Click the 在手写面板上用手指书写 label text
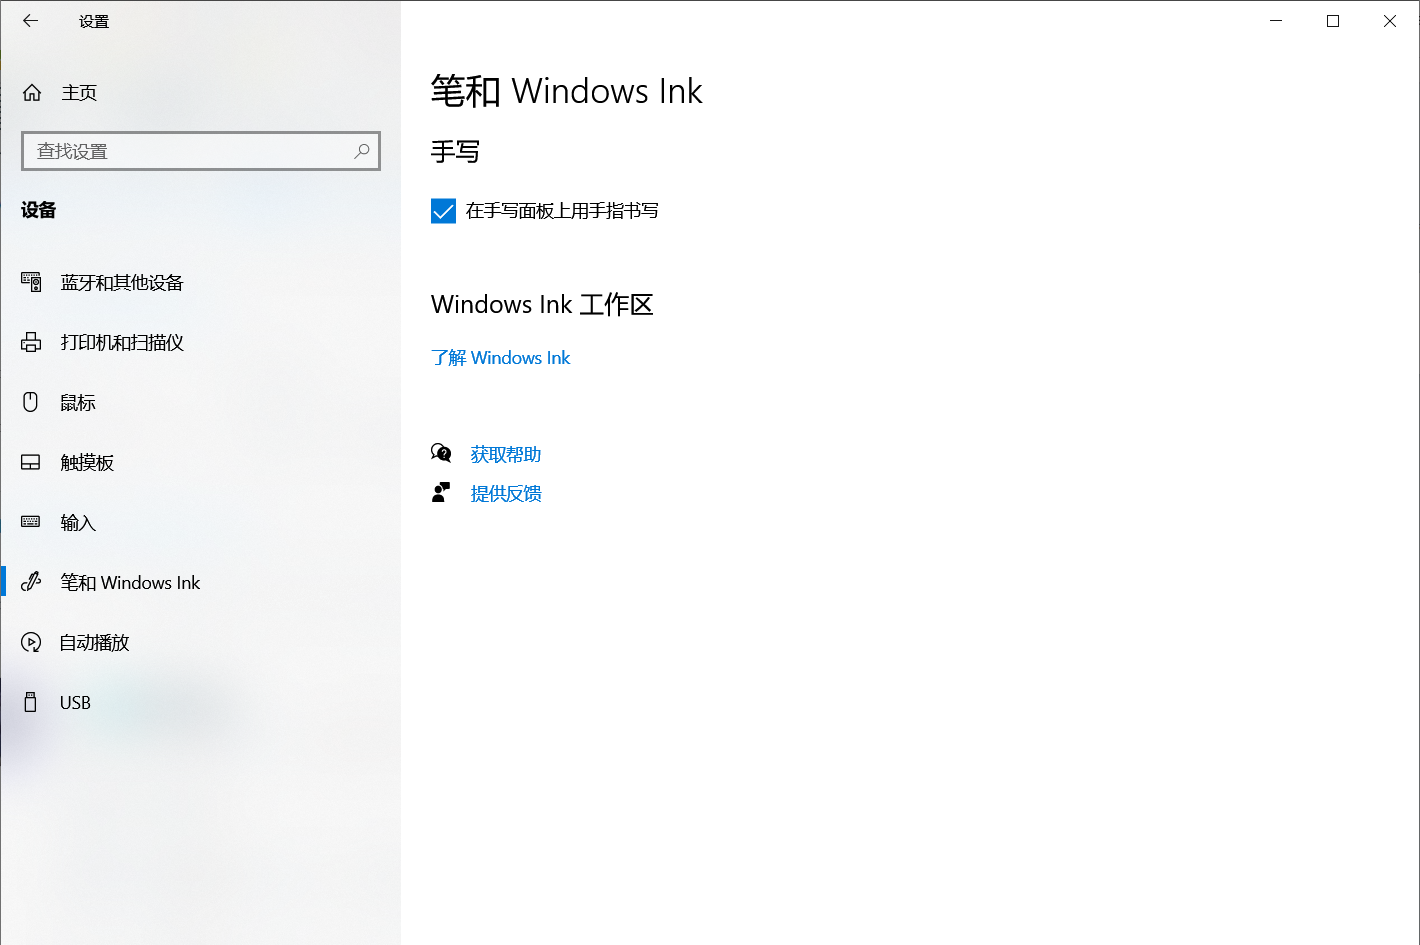 pyautogui.click(x=562, y=211)
